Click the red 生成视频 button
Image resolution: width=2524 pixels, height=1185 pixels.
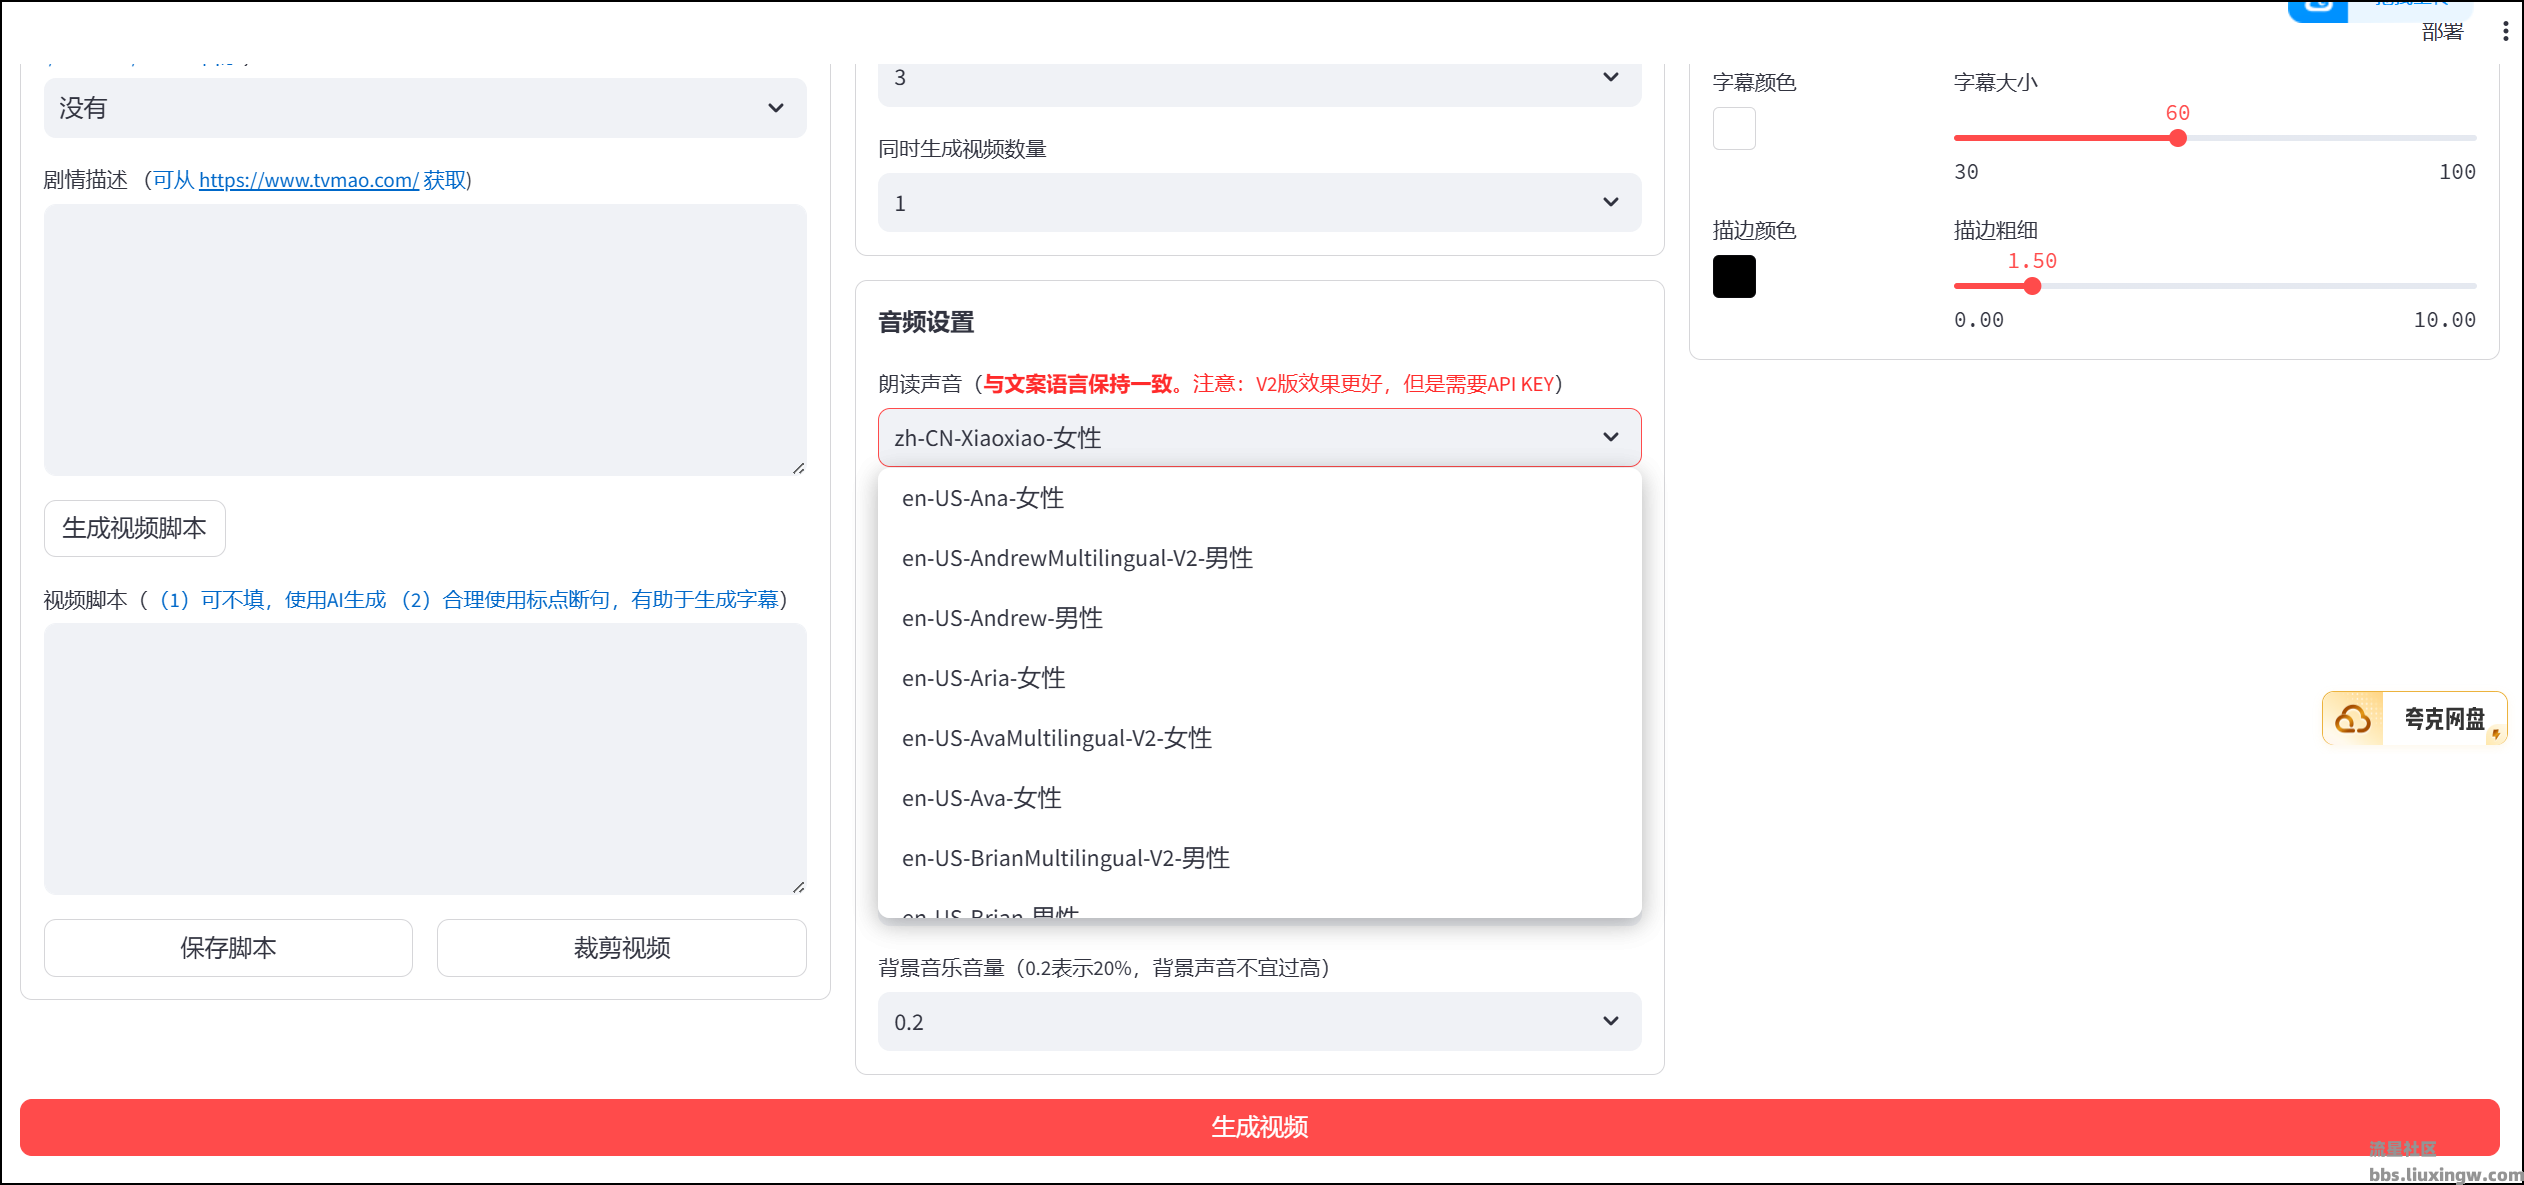(1259, 1127)
